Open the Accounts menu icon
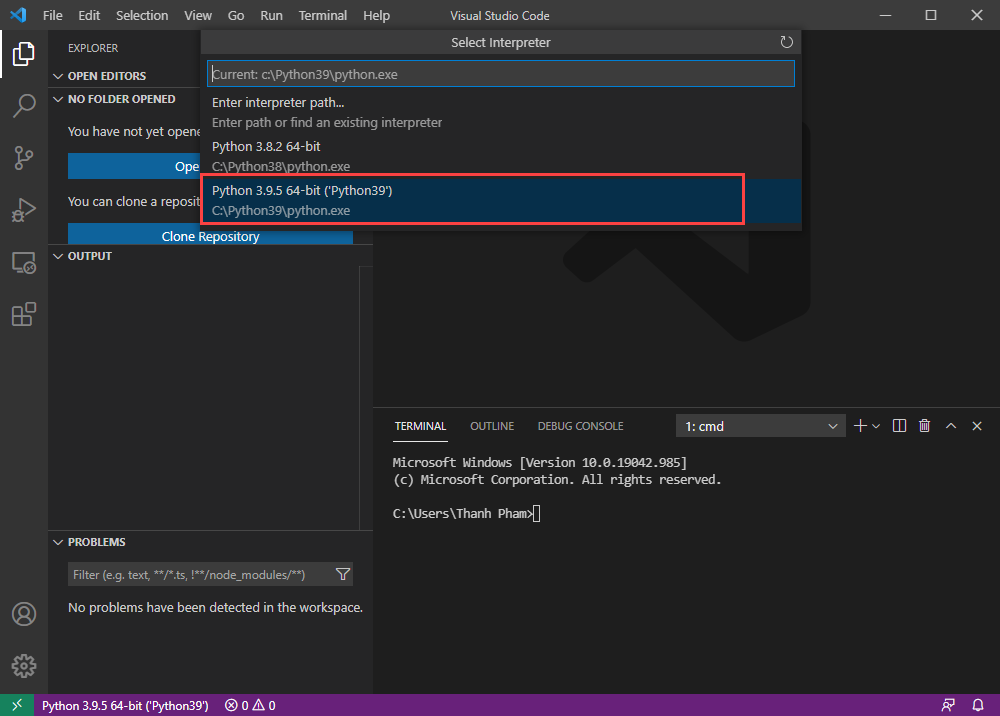The height and width of the screenshot is (716, 1000). click(x=24, y=614)
